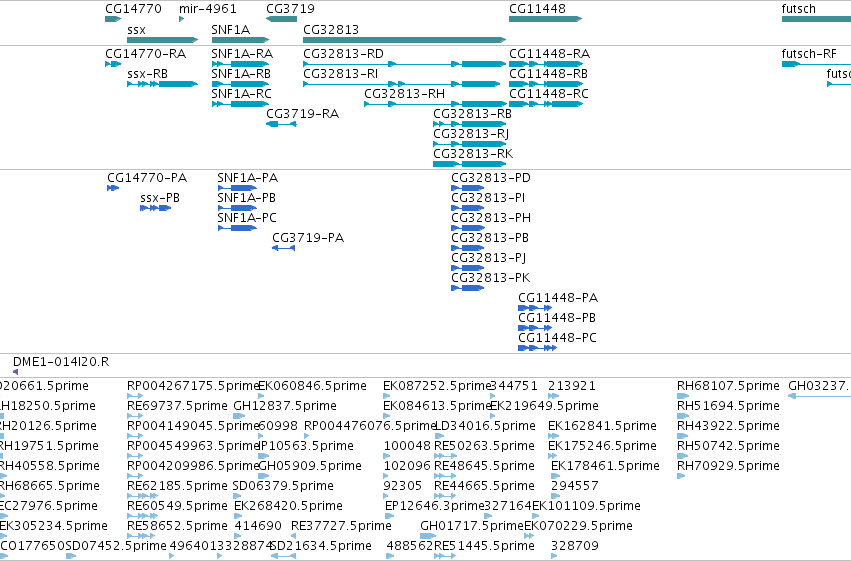Open the SNF1A-RC transcript label

pos(241,94)
